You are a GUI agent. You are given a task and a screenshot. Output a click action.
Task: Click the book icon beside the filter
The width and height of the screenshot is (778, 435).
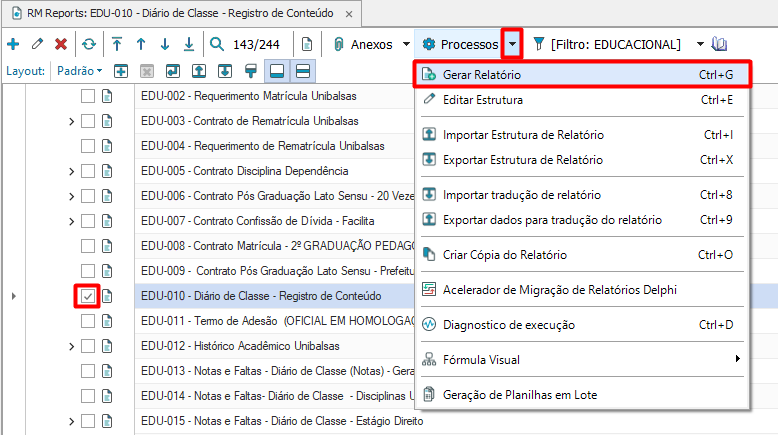(720, 44)
